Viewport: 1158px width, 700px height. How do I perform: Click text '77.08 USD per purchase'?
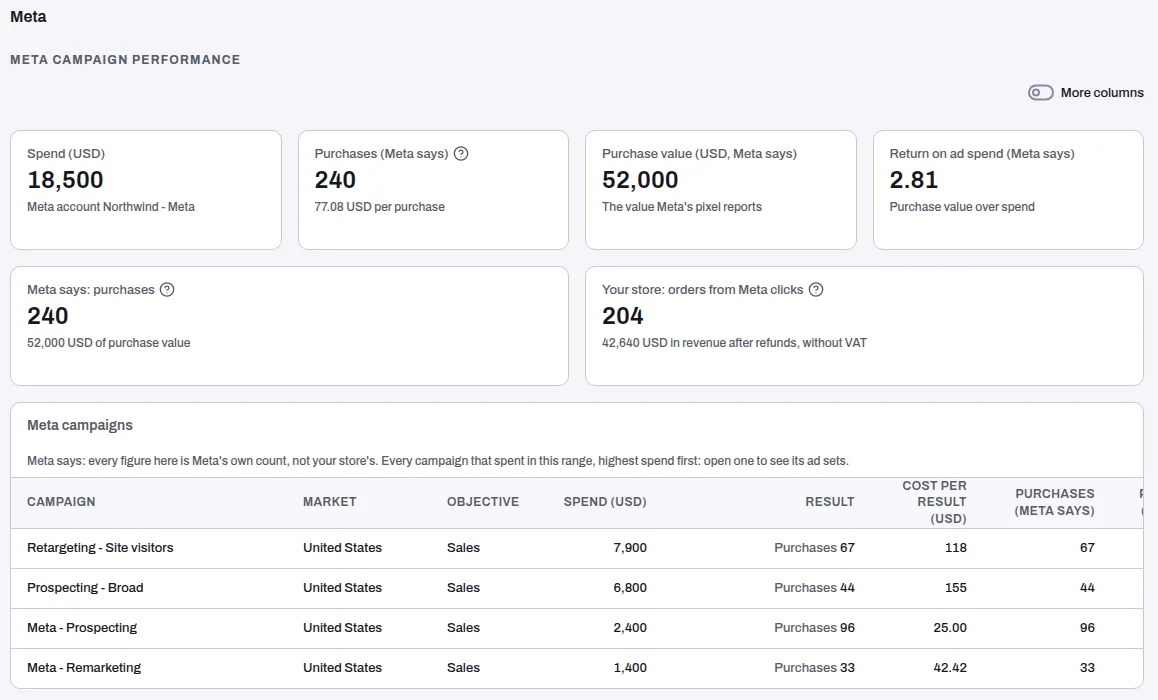380,207
